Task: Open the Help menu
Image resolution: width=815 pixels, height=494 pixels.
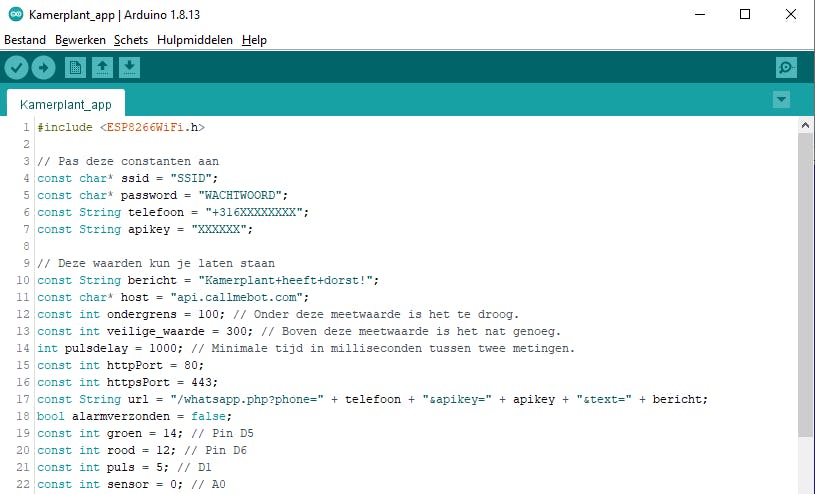Action: [254, 40]
